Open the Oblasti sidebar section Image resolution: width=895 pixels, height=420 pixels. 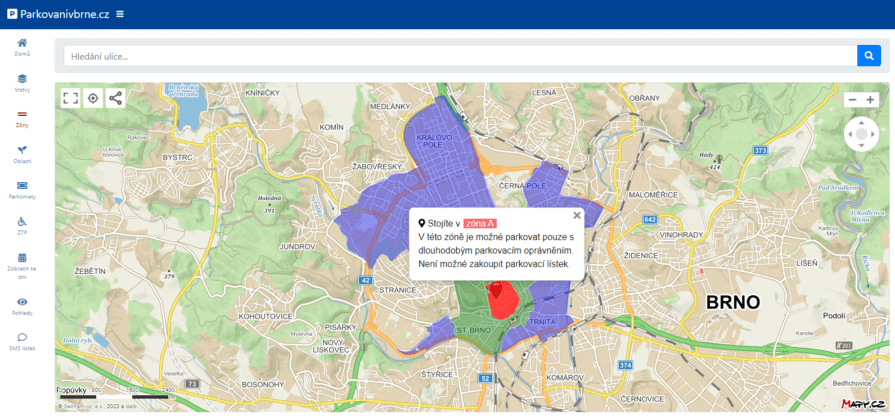22,153
